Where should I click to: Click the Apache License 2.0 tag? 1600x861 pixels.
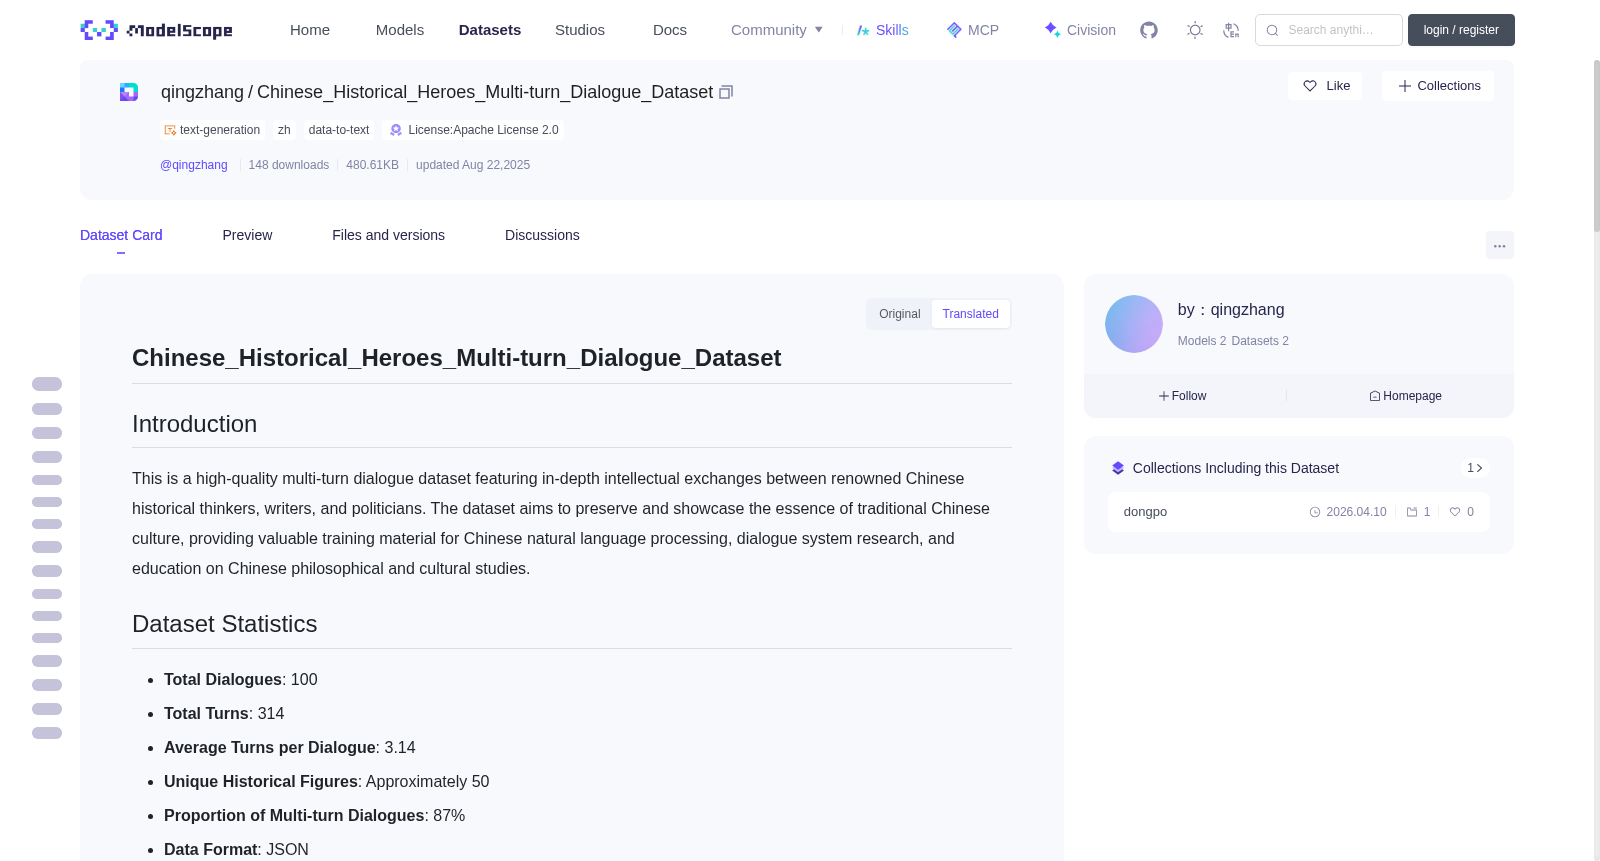[474, 130]
